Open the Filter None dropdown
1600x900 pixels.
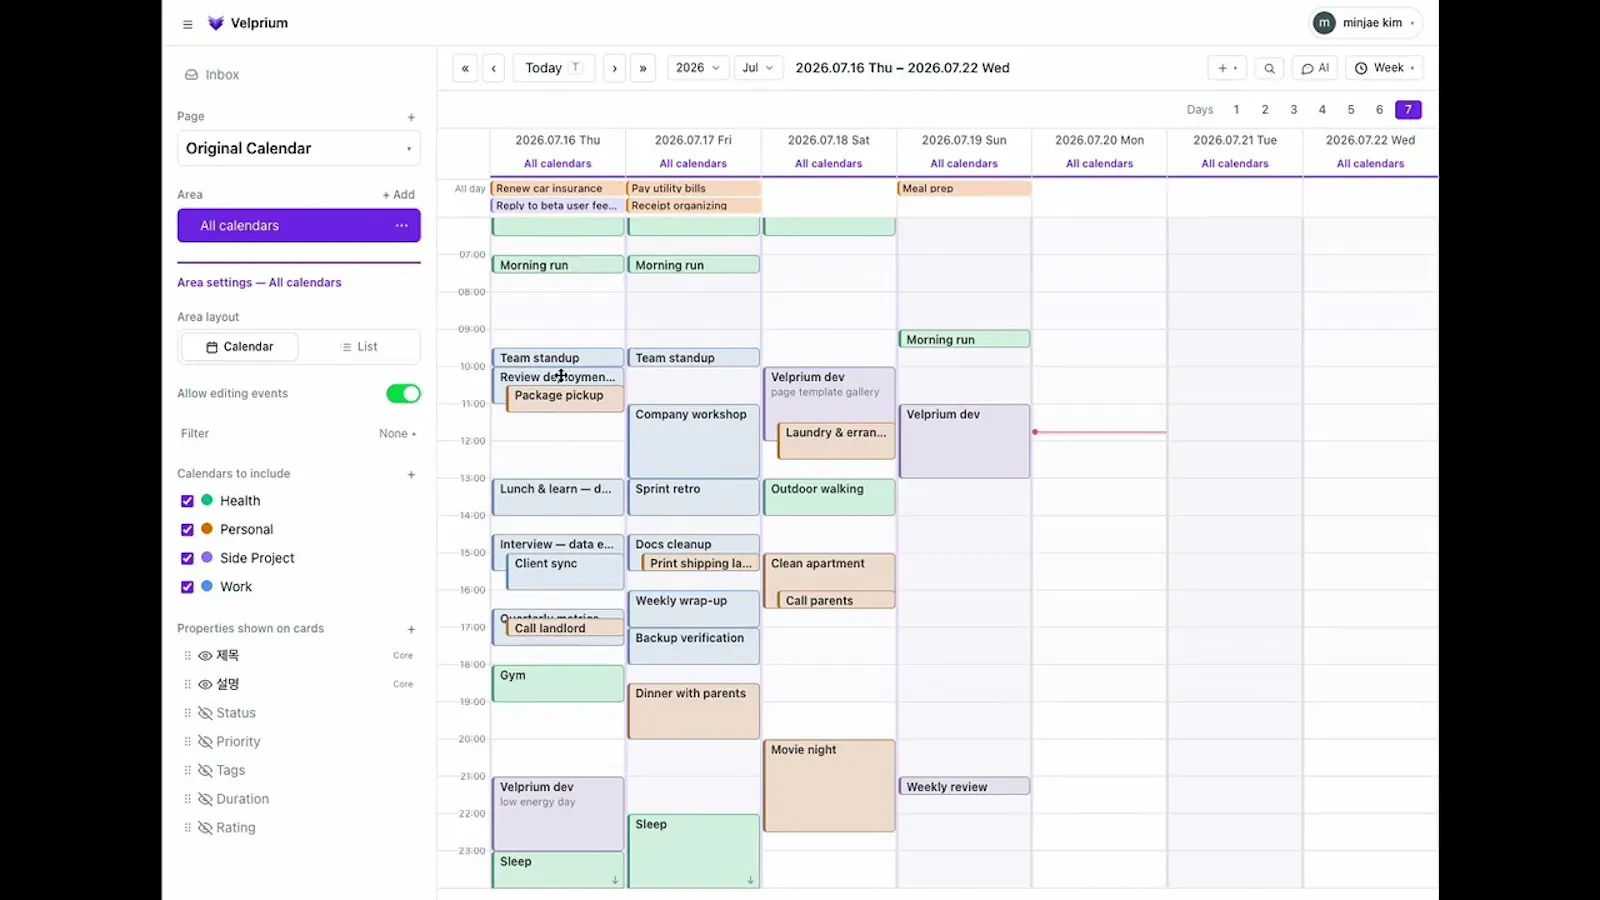click(397, 434)
